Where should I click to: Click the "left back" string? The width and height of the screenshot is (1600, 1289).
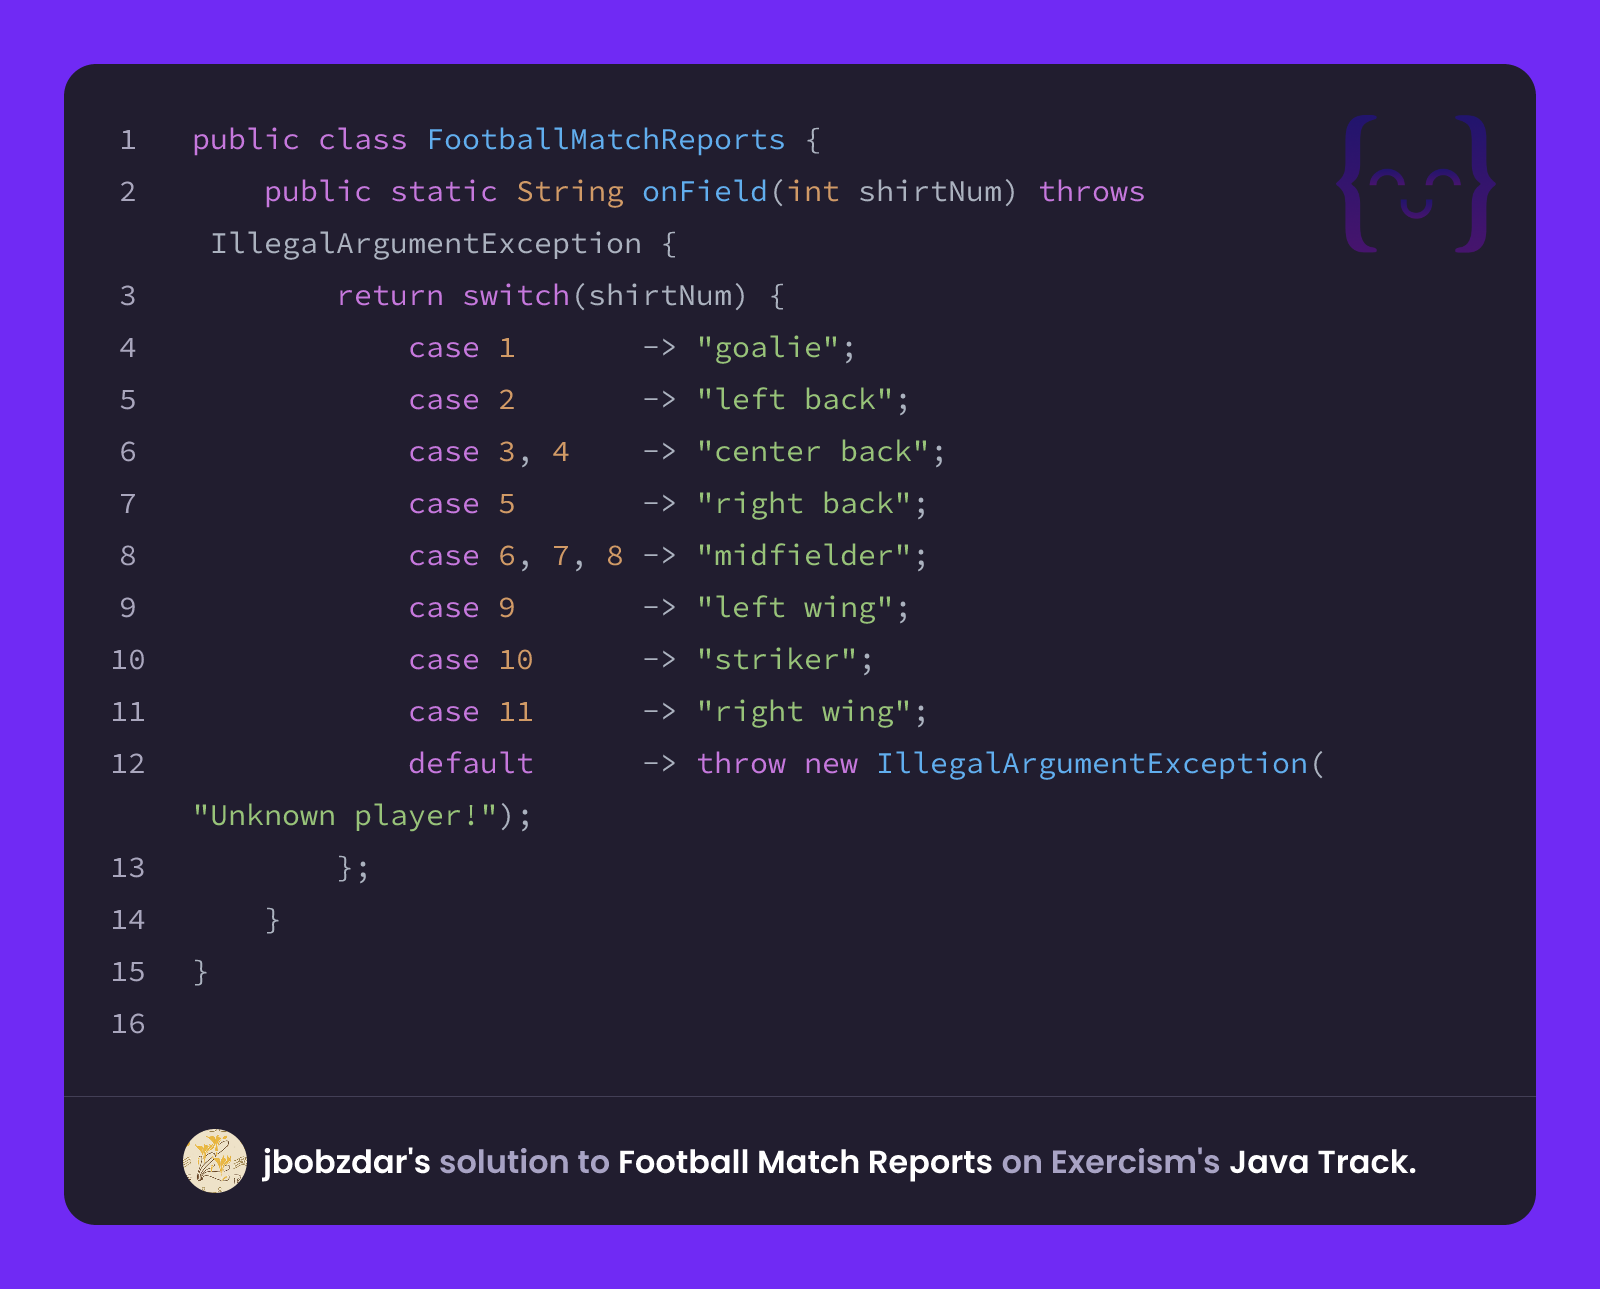coord(794,400)
